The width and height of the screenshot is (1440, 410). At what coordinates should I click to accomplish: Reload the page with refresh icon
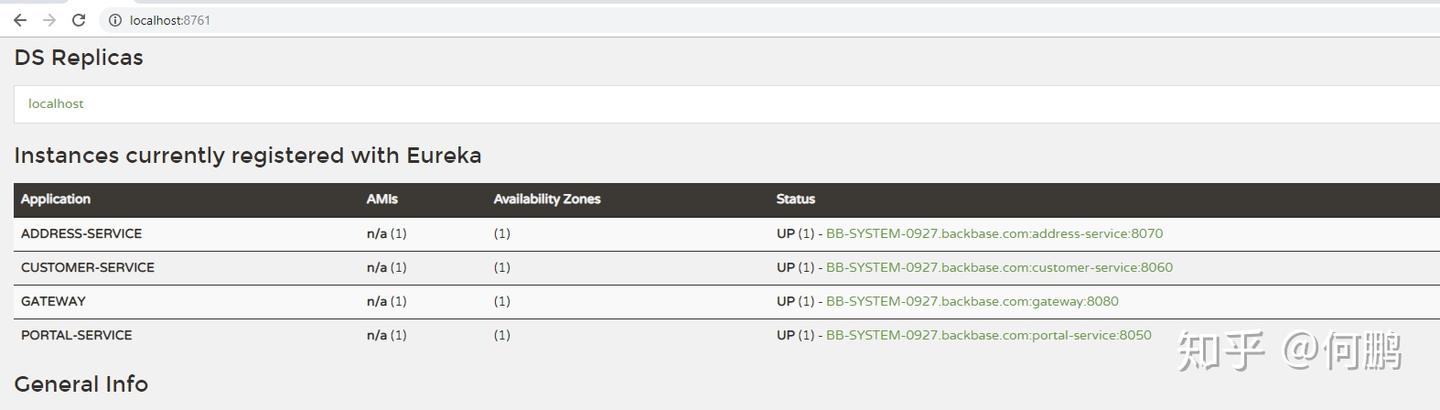[x=79, y=20]
